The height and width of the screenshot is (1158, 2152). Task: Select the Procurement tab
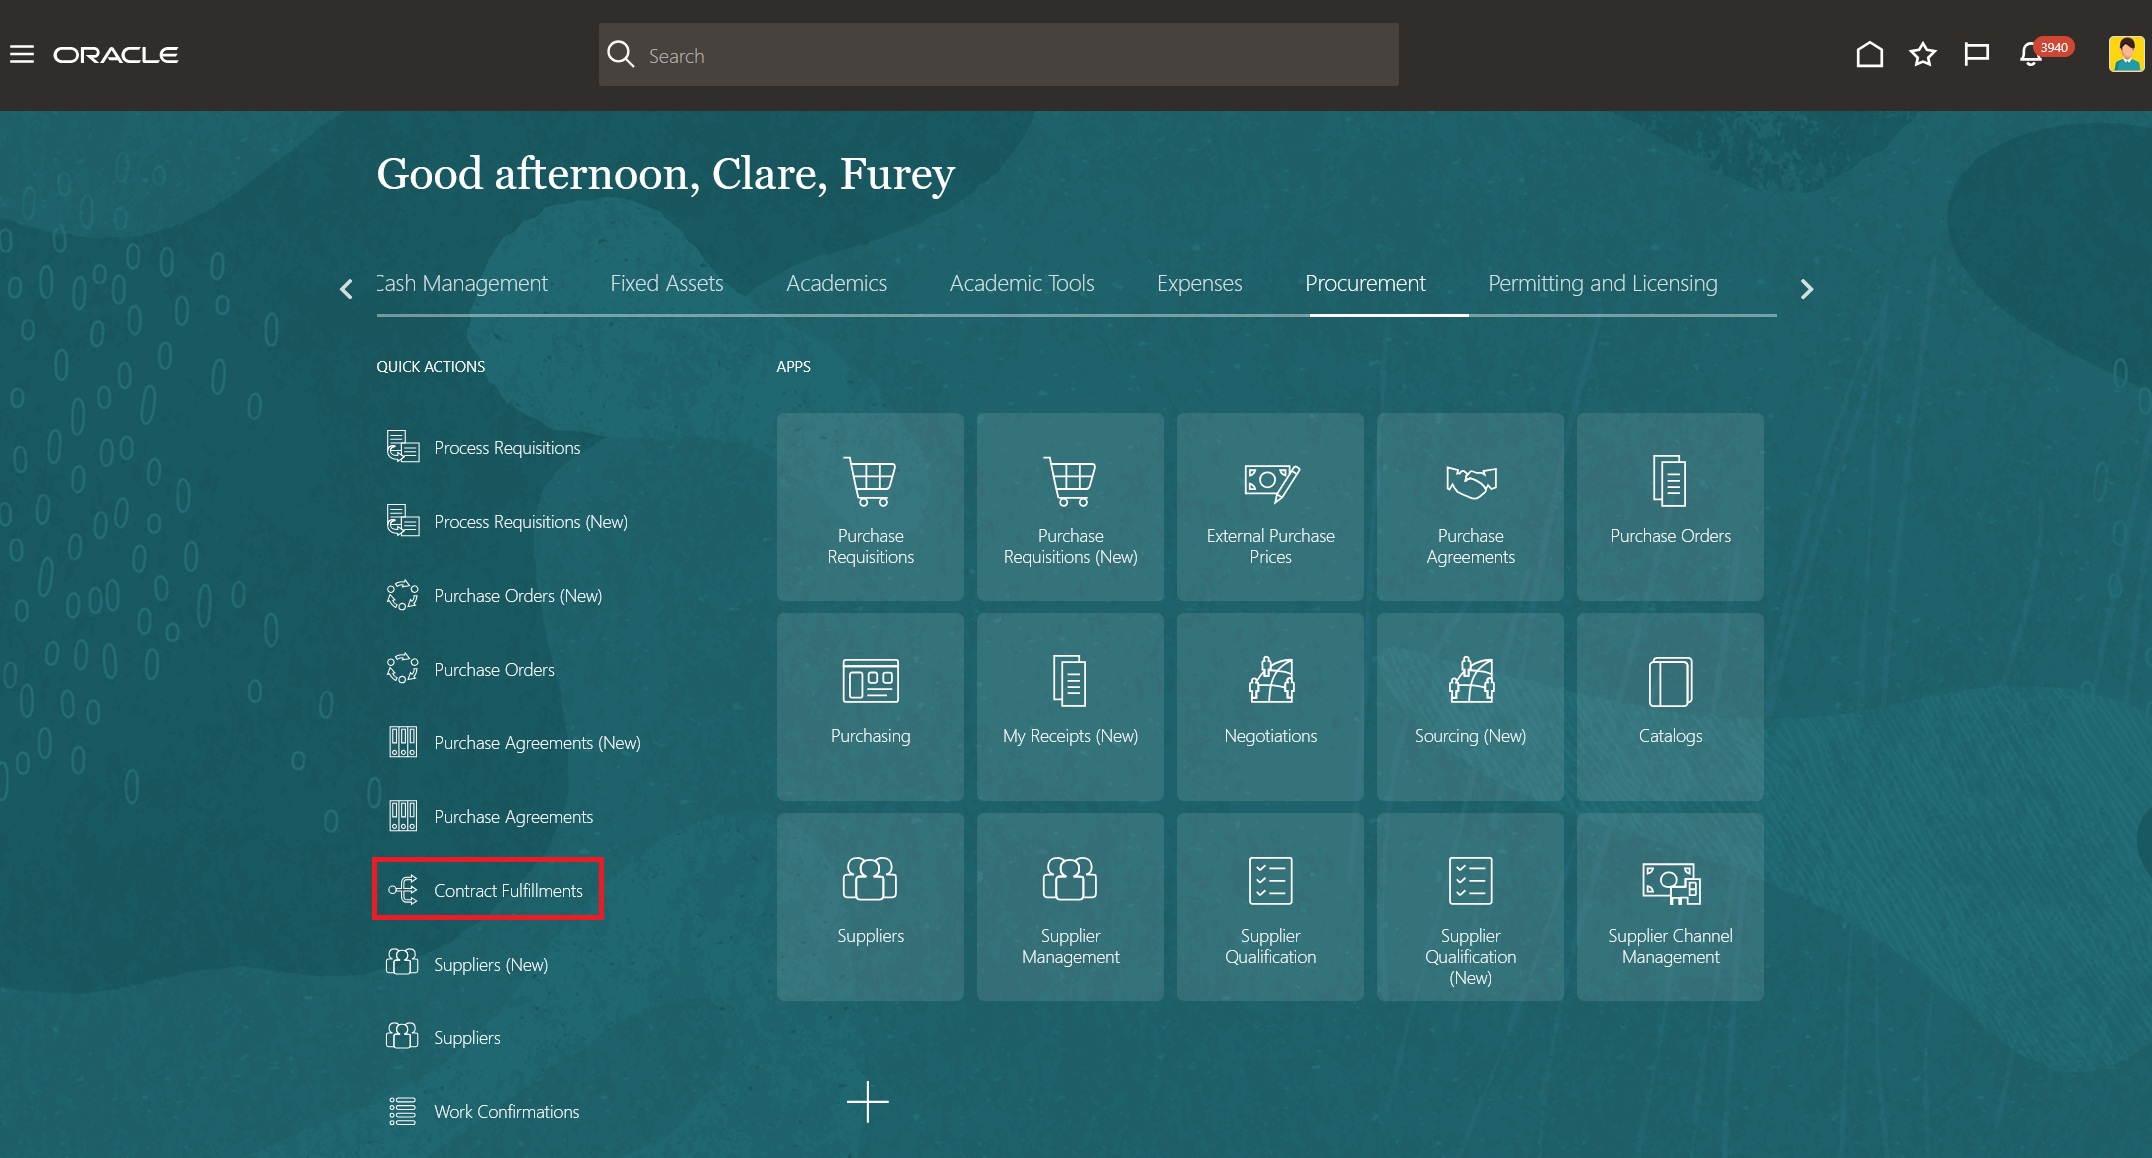coord(1365,283)
